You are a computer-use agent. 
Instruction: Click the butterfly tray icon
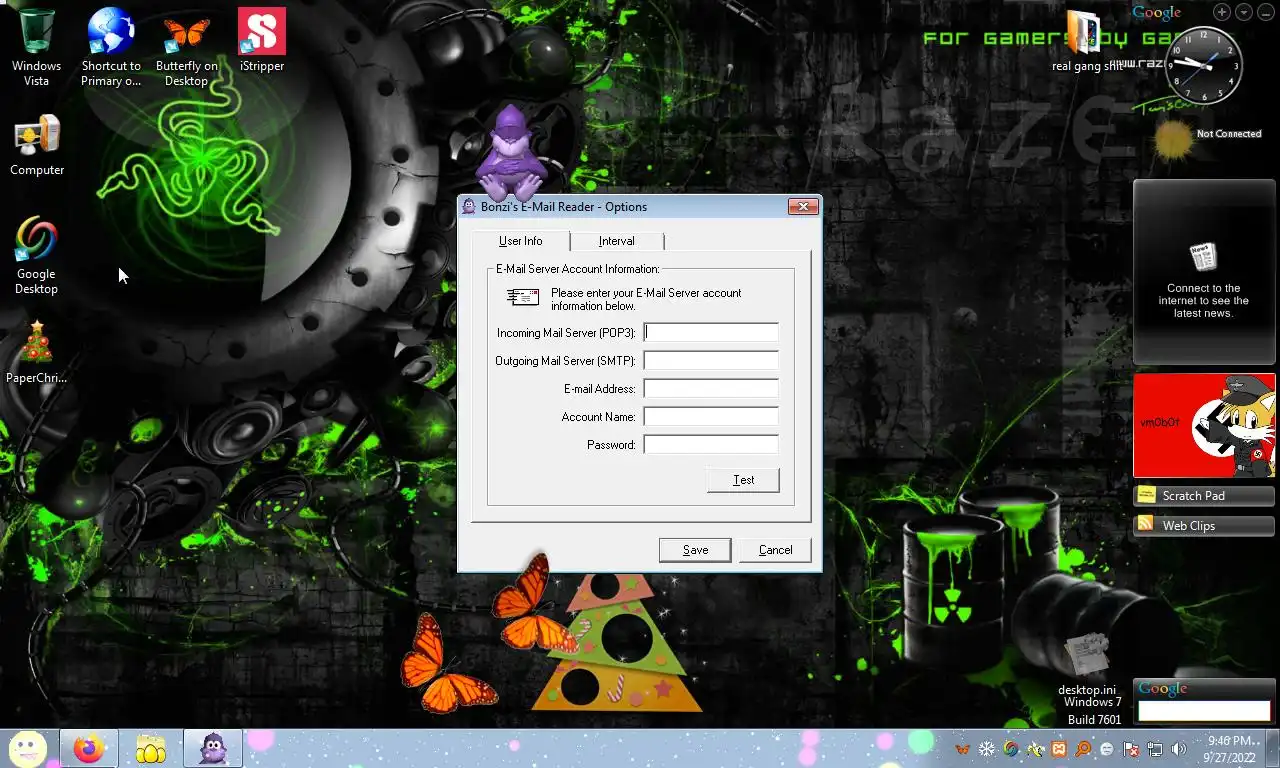[x=963, y=749]
